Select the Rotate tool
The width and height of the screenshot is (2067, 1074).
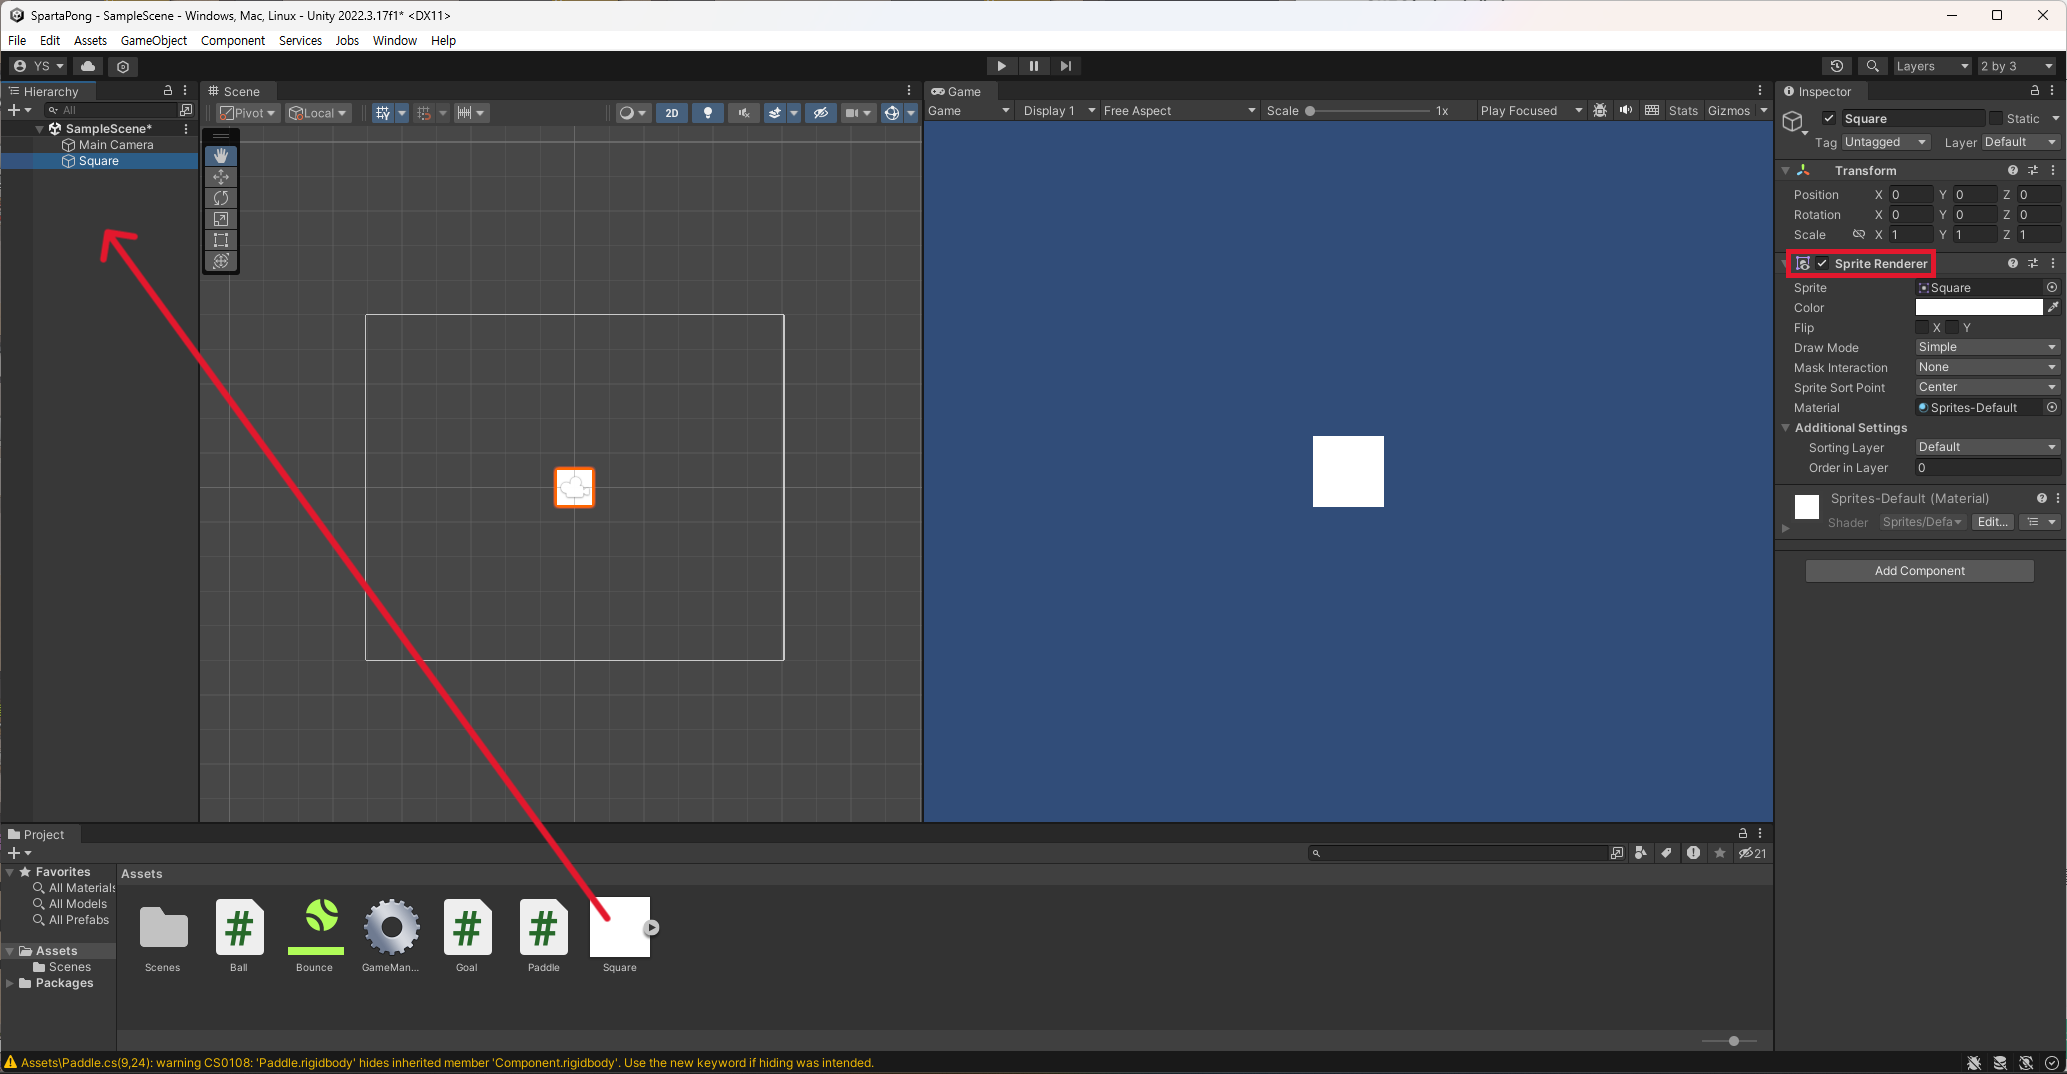[x=220, y=198]
